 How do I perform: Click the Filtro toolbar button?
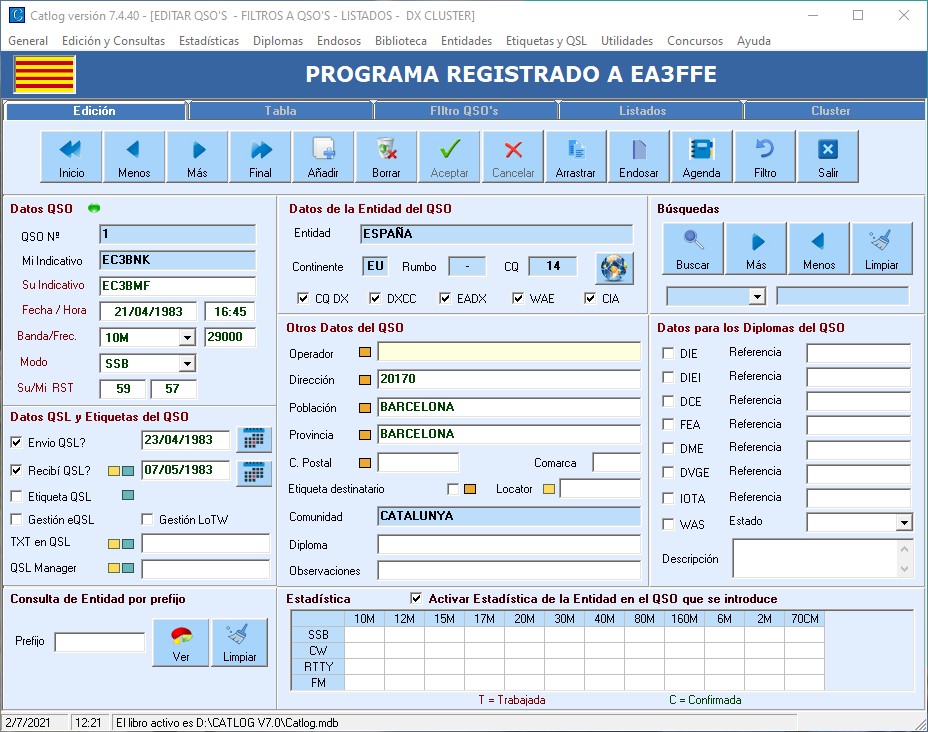pos(765,157)
